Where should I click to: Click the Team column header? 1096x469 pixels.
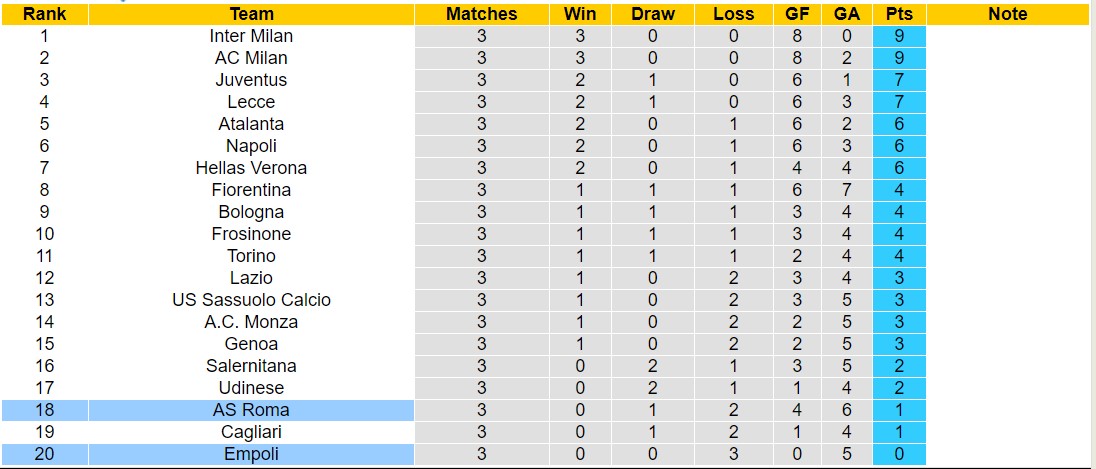coord(251,14)
